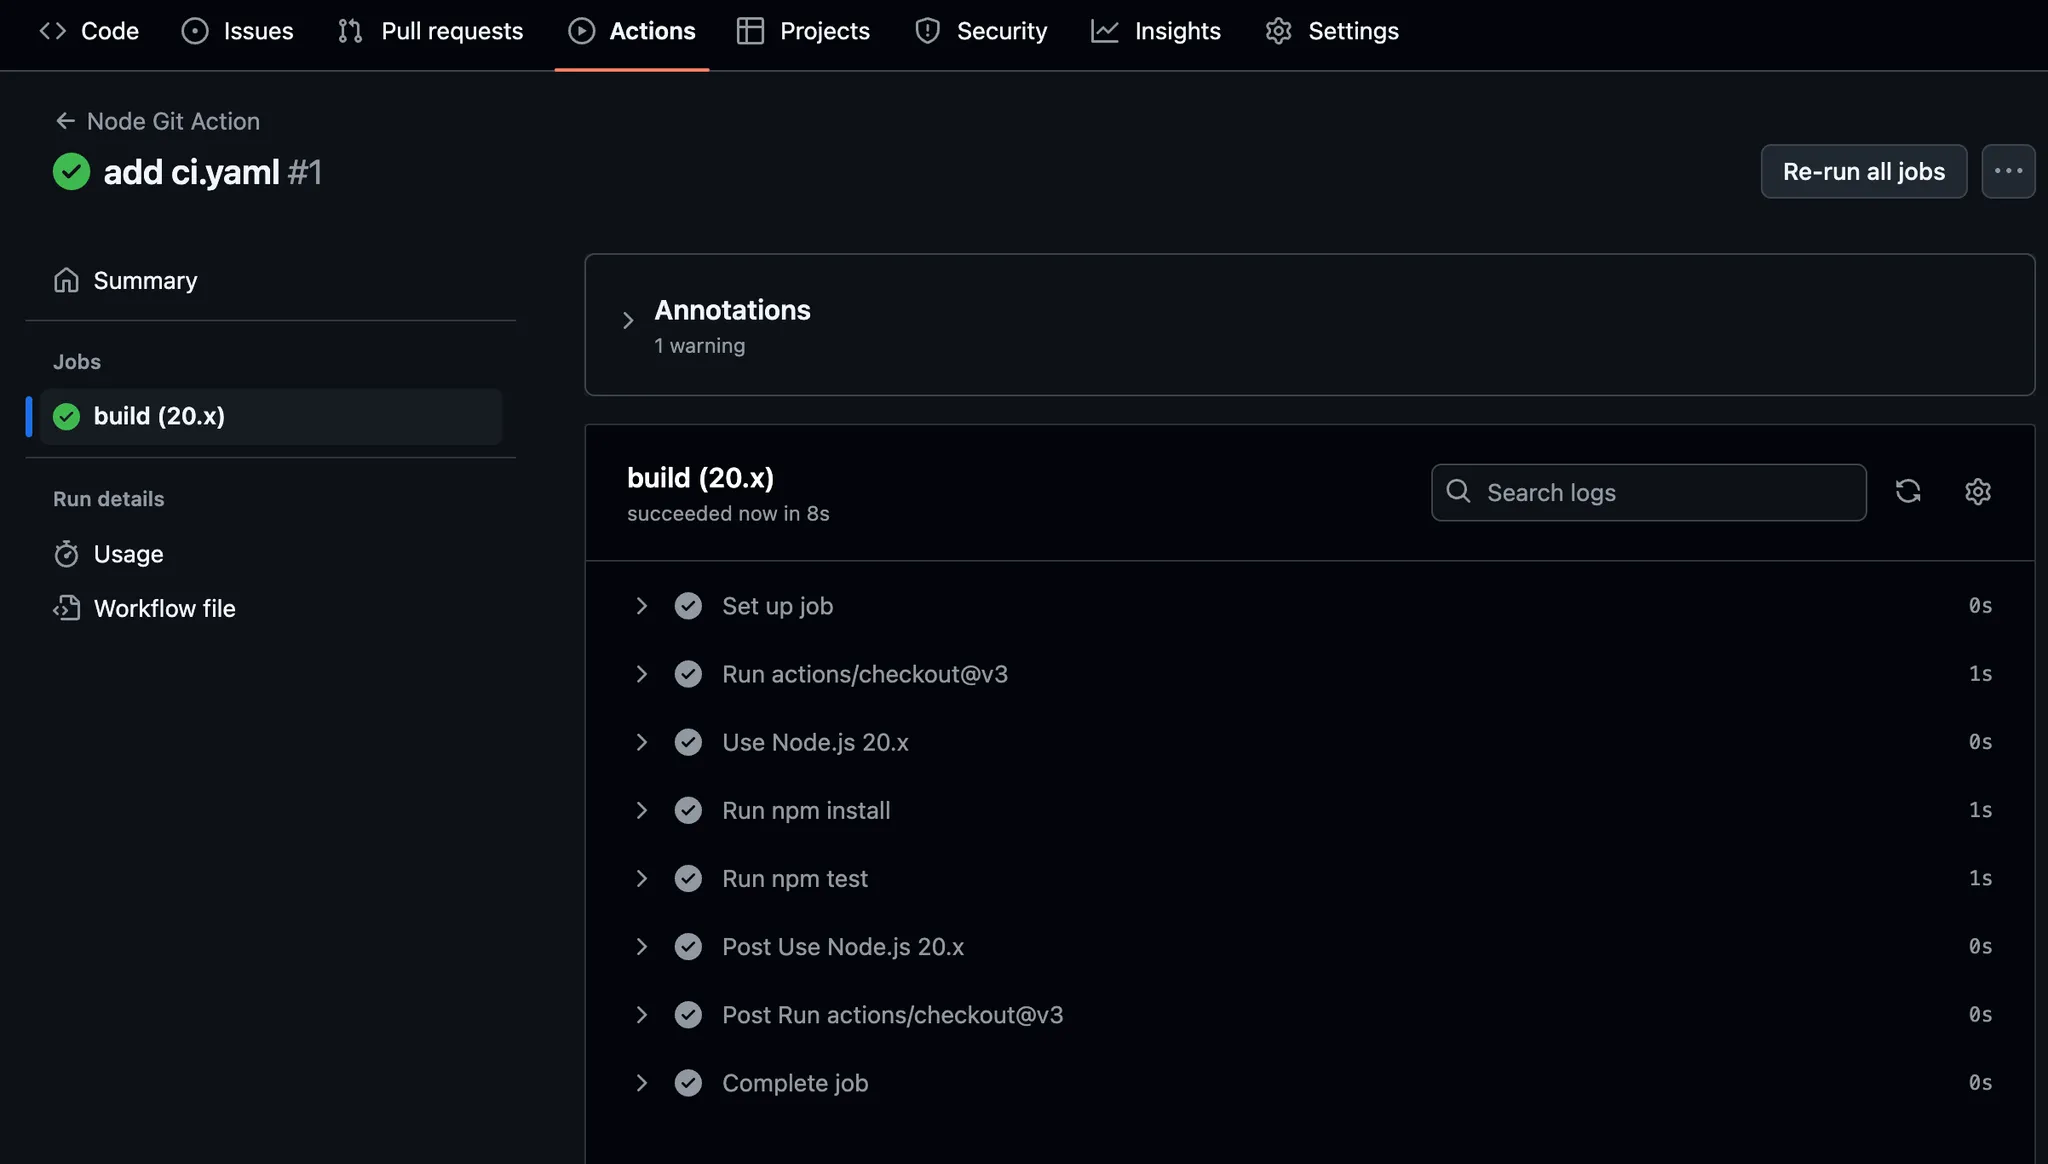Click the '1 warning' annotation text
2048x1164 pixels.
click(699, 346)
